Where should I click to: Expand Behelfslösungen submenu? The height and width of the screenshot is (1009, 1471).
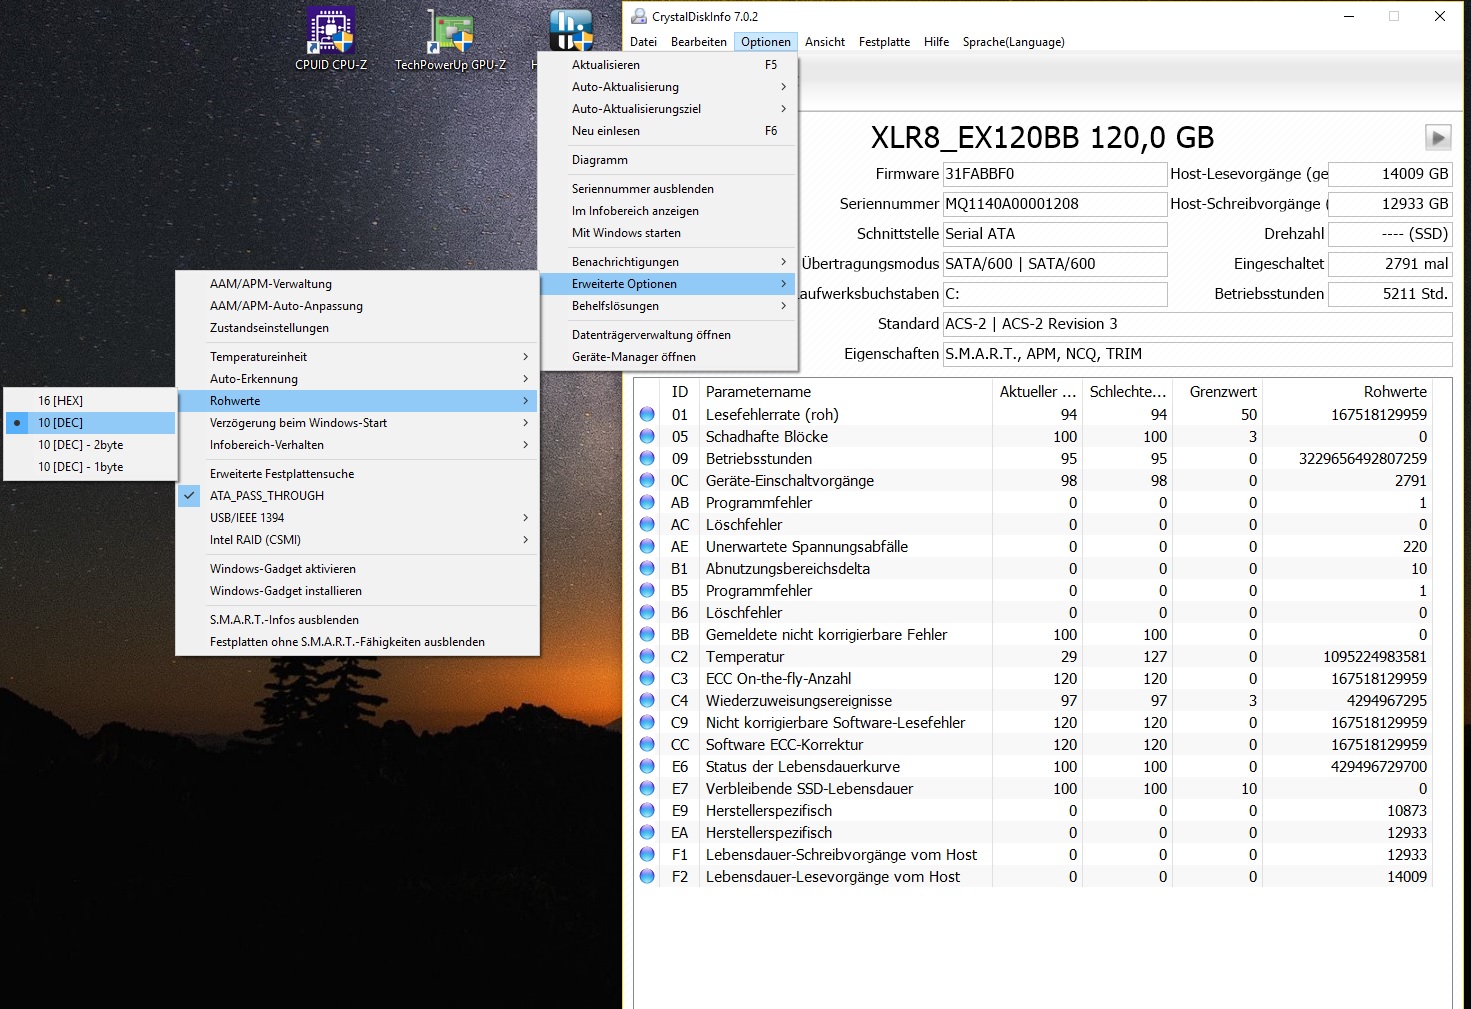click(x=668, y=306)
